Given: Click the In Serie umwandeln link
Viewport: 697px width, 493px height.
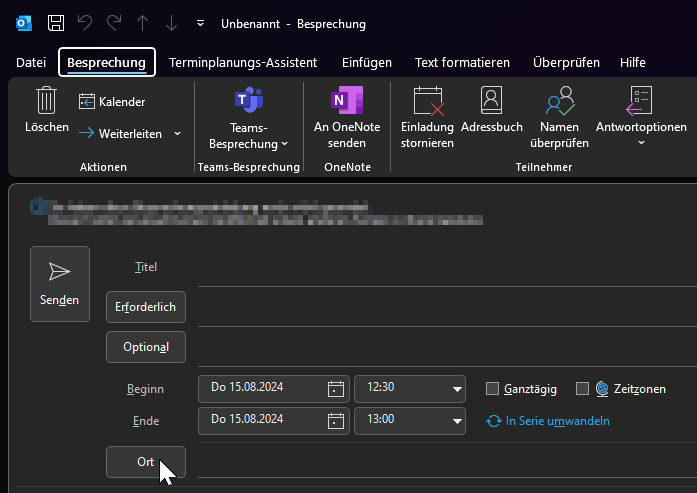Looking at the screenshot, I should (557, 421).
